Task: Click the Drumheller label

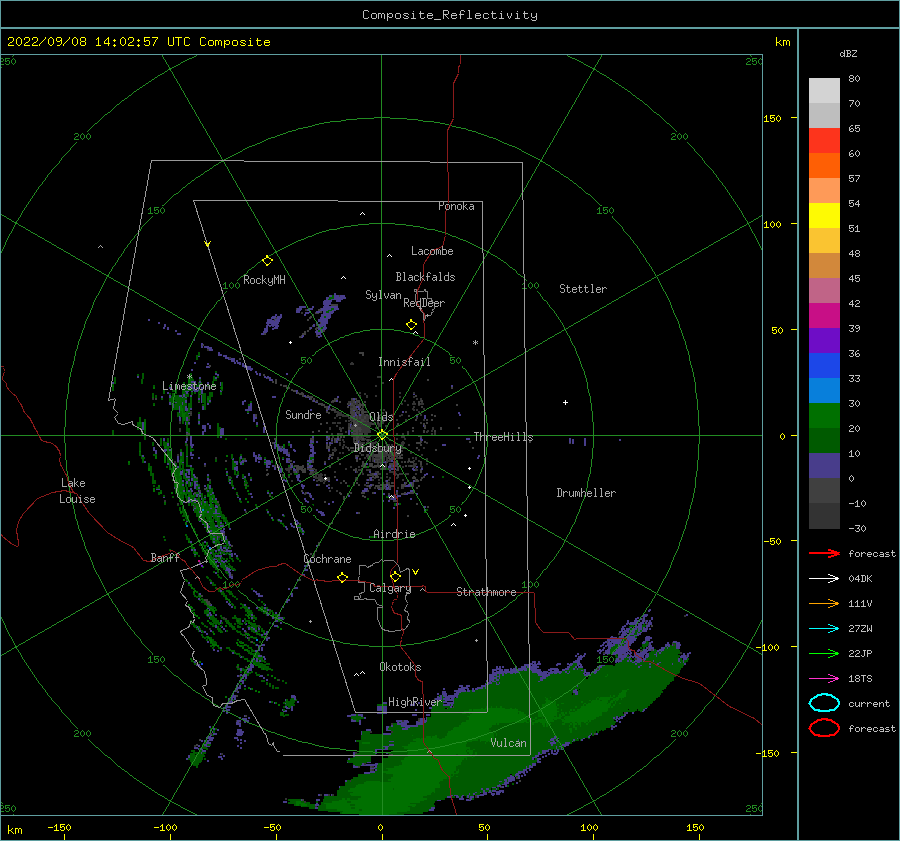Action: click(586, 493)
